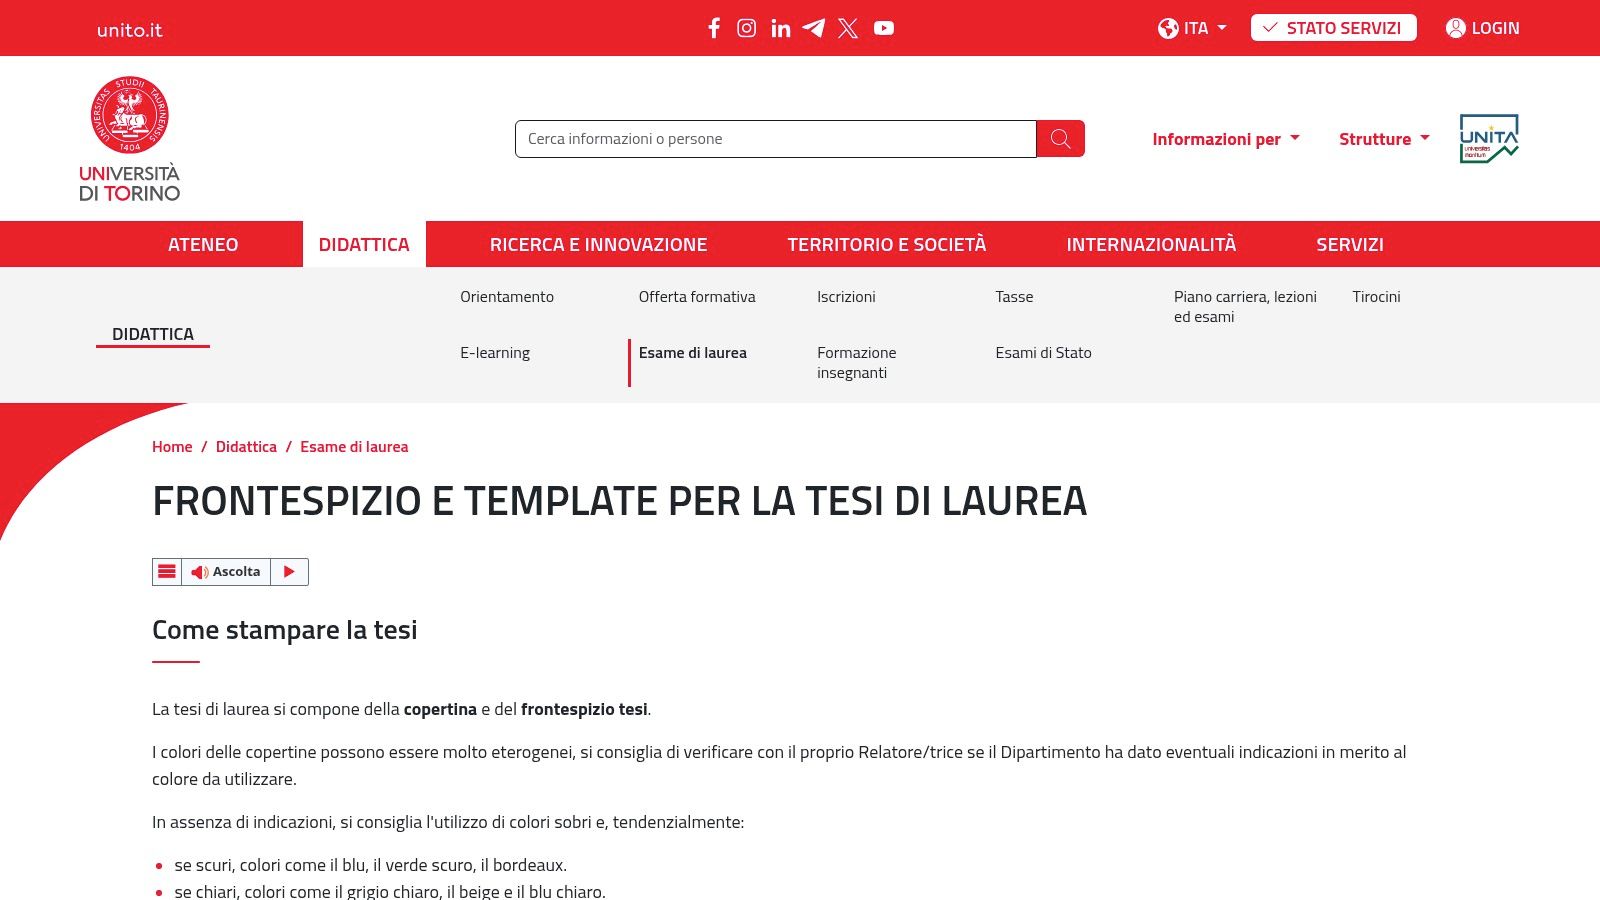Click the STATO SERVIZI button

click(x=1334, y=28)
